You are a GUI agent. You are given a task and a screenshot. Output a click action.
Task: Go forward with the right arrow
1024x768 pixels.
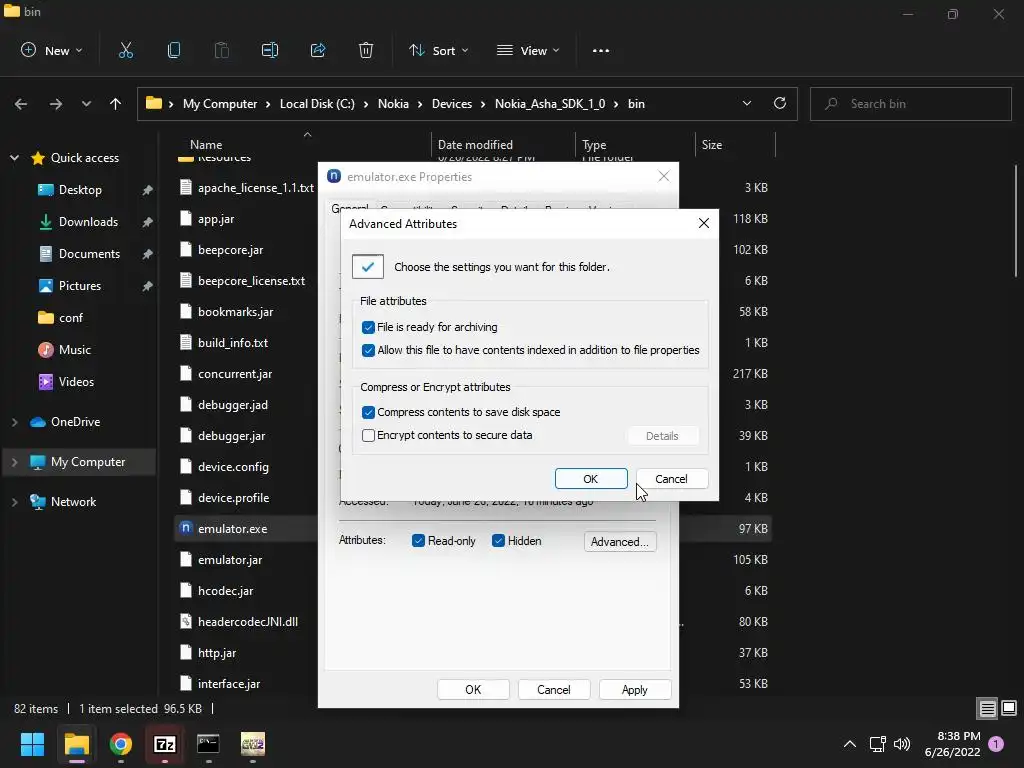coord(56,104)
